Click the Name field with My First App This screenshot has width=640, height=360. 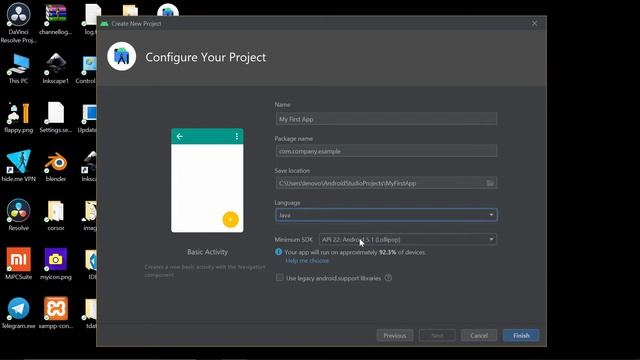point(386,119)
